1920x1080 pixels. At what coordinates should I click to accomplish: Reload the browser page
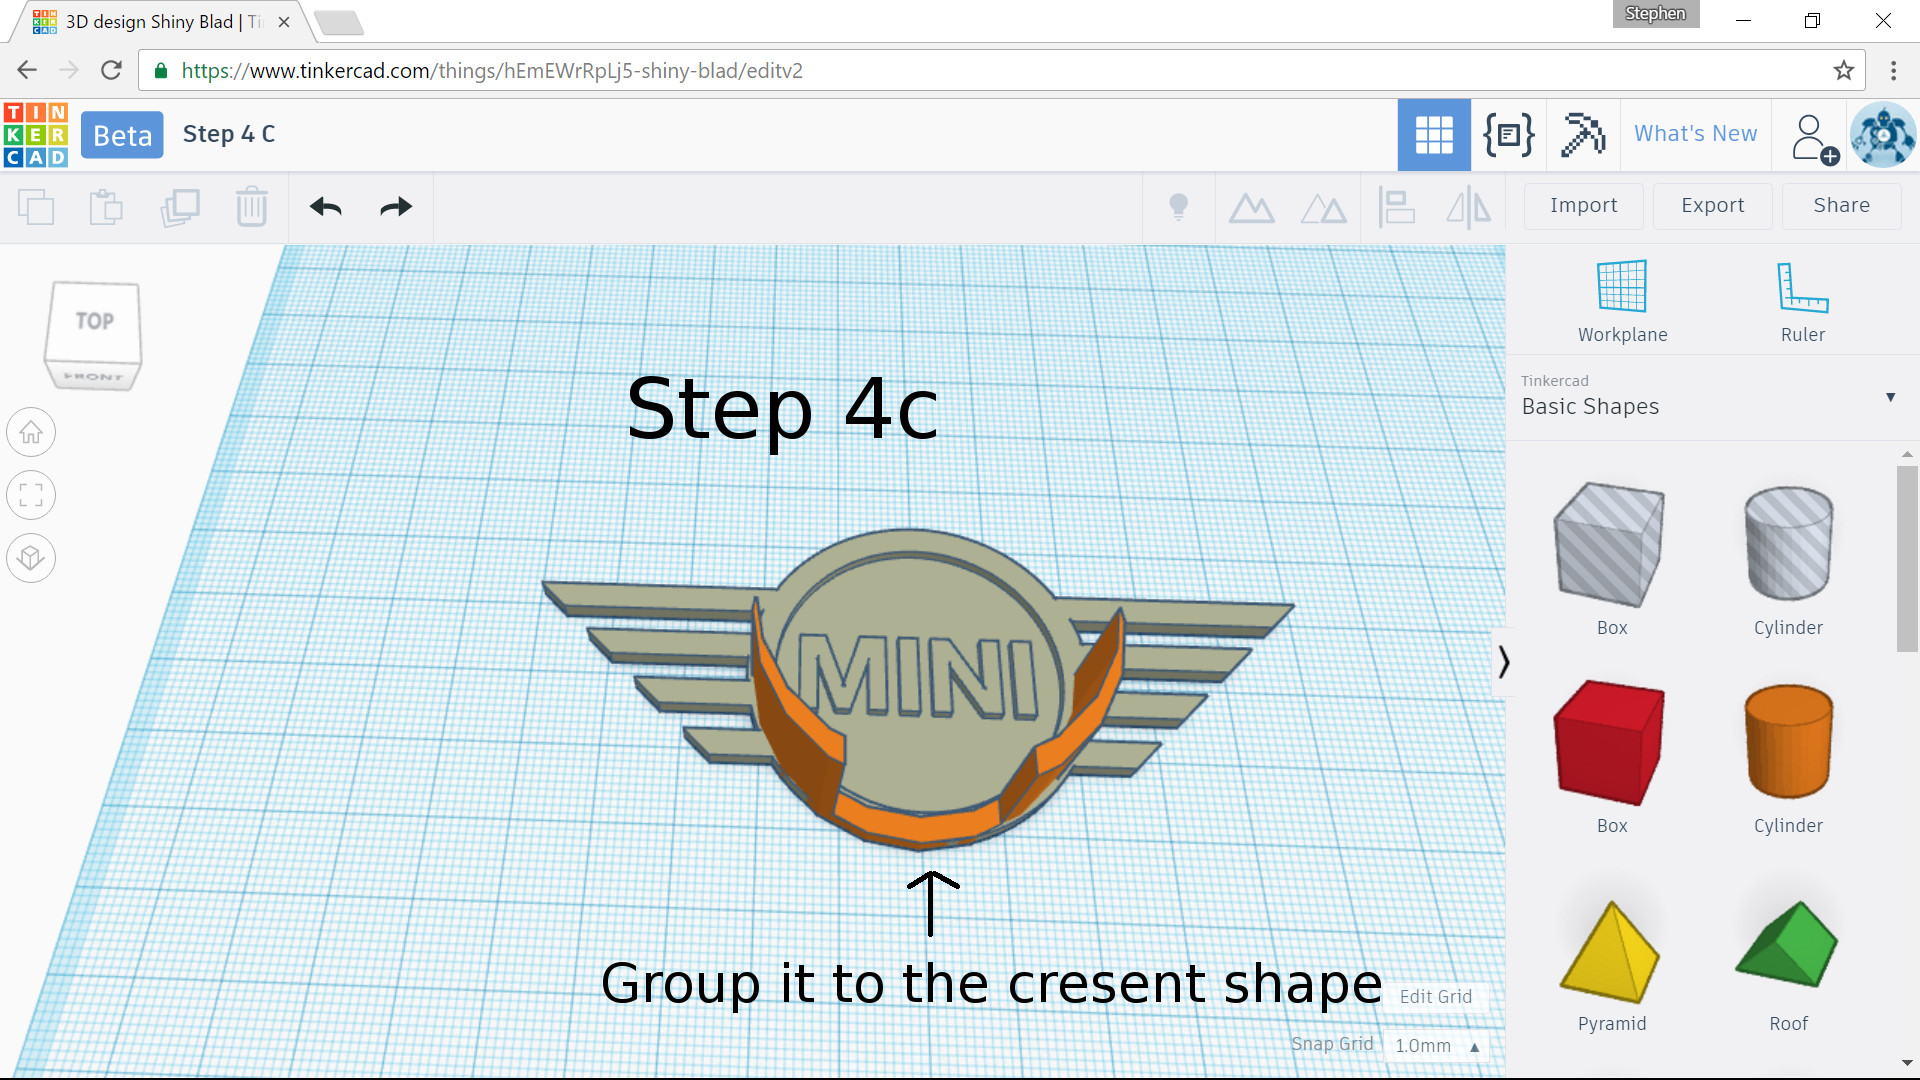pos(111,70)
